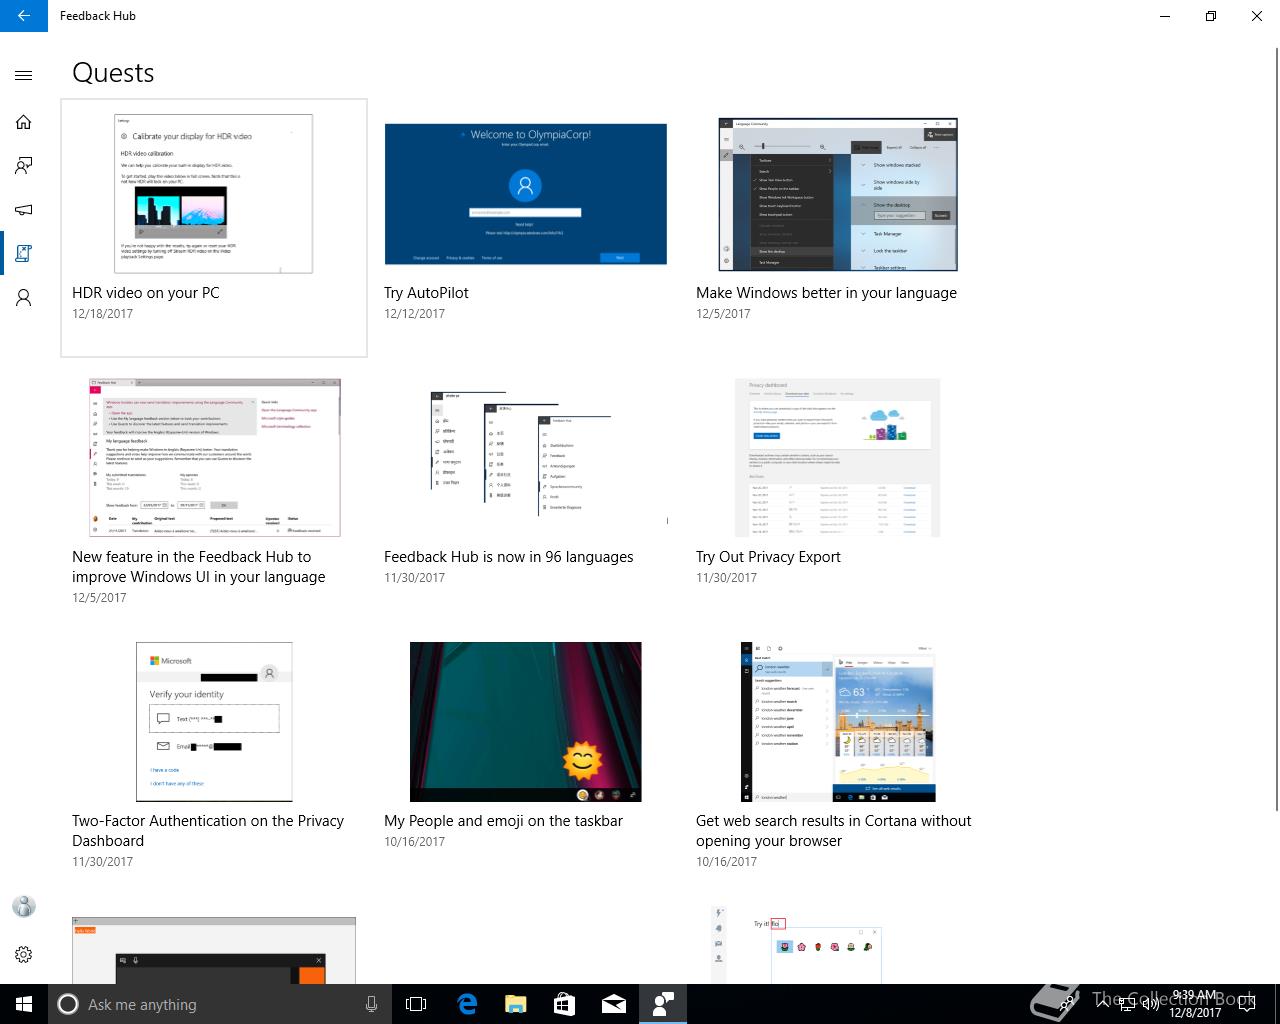The image size is (1280, 1024).
Task: Click the 12/12/2017 date under Try AutoPilot
Action: (414, 314)
